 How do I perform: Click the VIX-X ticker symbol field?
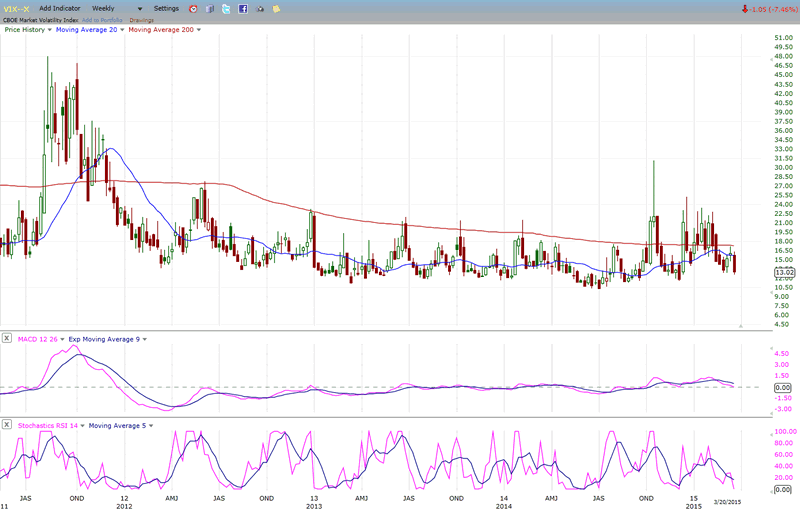[16, 8]
